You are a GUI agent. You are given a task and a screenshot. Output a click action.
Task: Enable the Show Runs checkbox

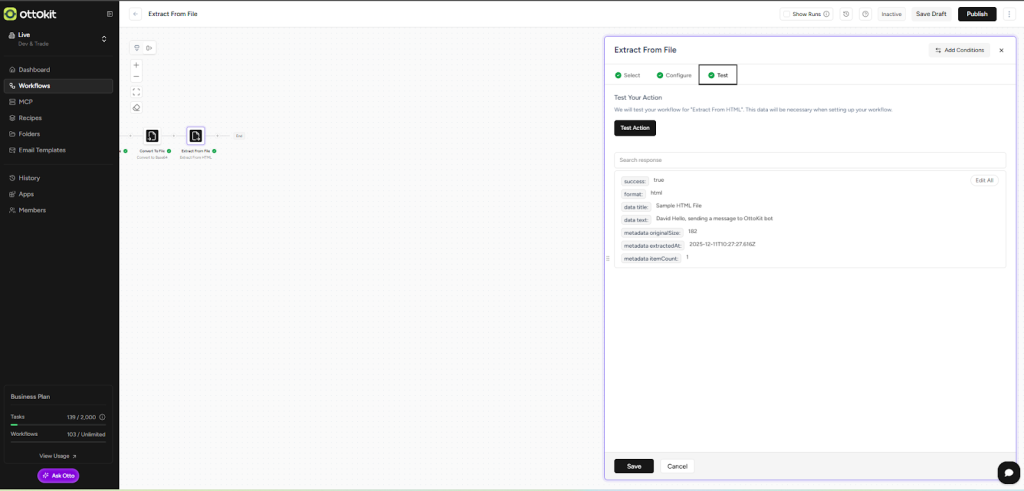coord(787,14)
